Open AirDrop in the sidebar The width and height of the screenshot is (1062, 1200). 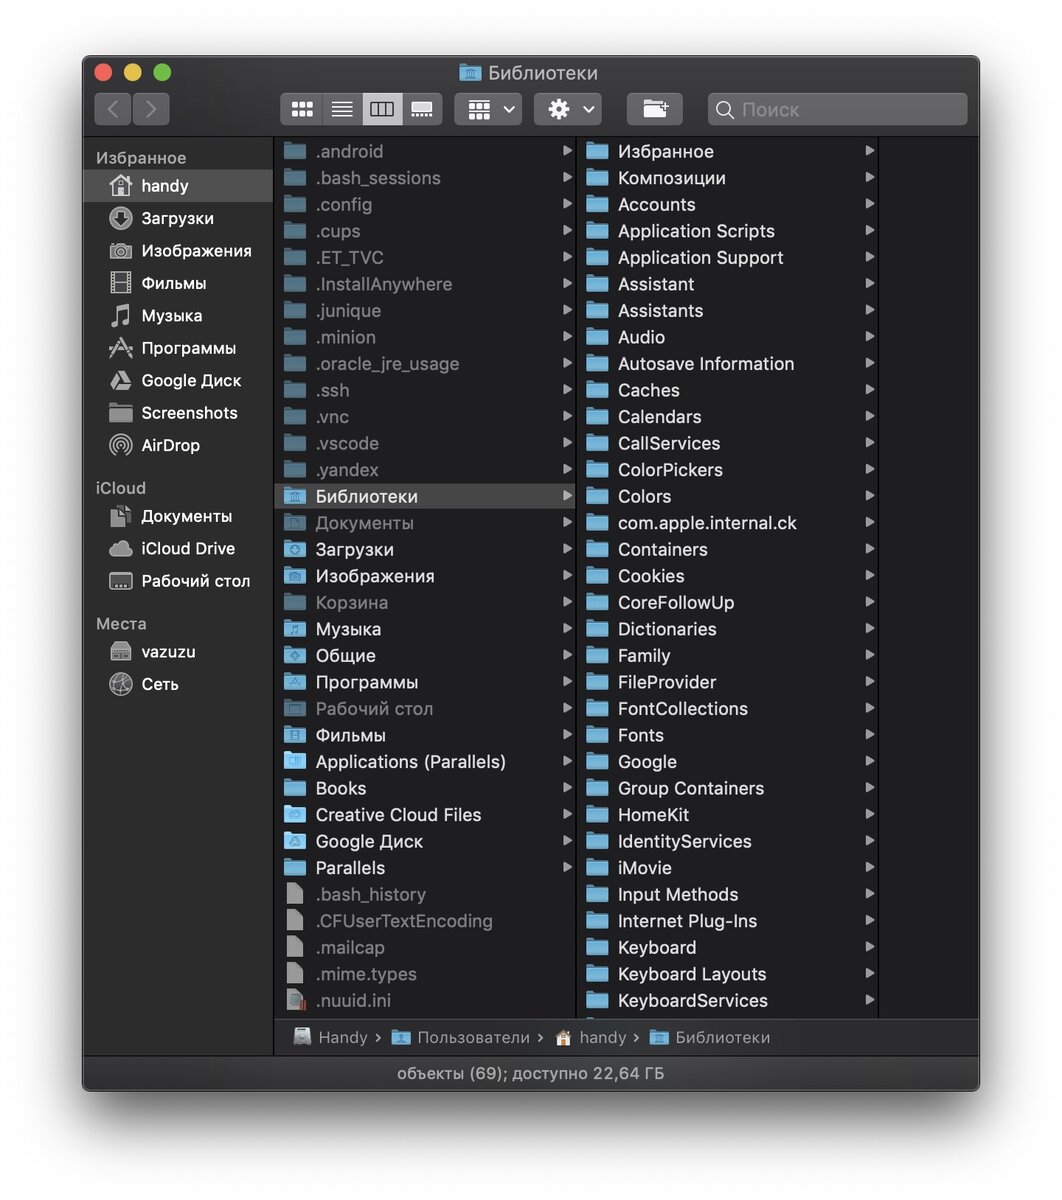178,446
